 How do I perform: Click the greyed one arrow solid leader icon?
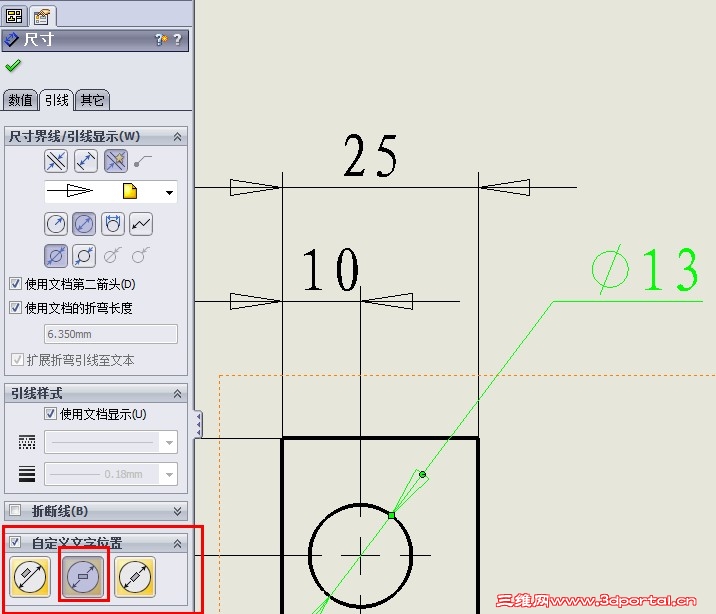coord(112,256)
